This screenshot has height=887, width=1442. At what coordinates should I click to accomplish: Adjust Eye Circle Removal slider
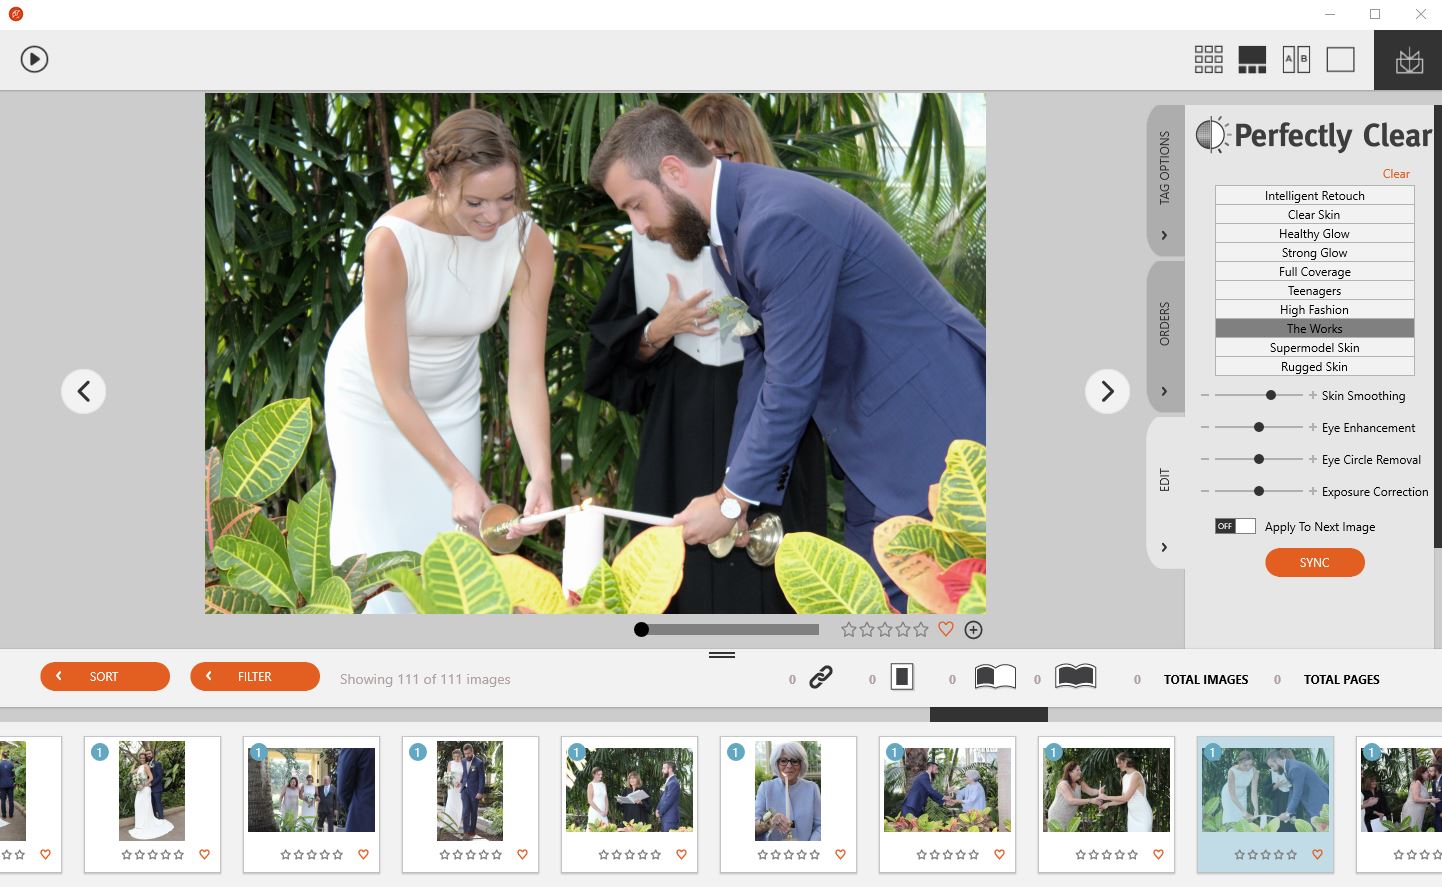[1259, 459]
